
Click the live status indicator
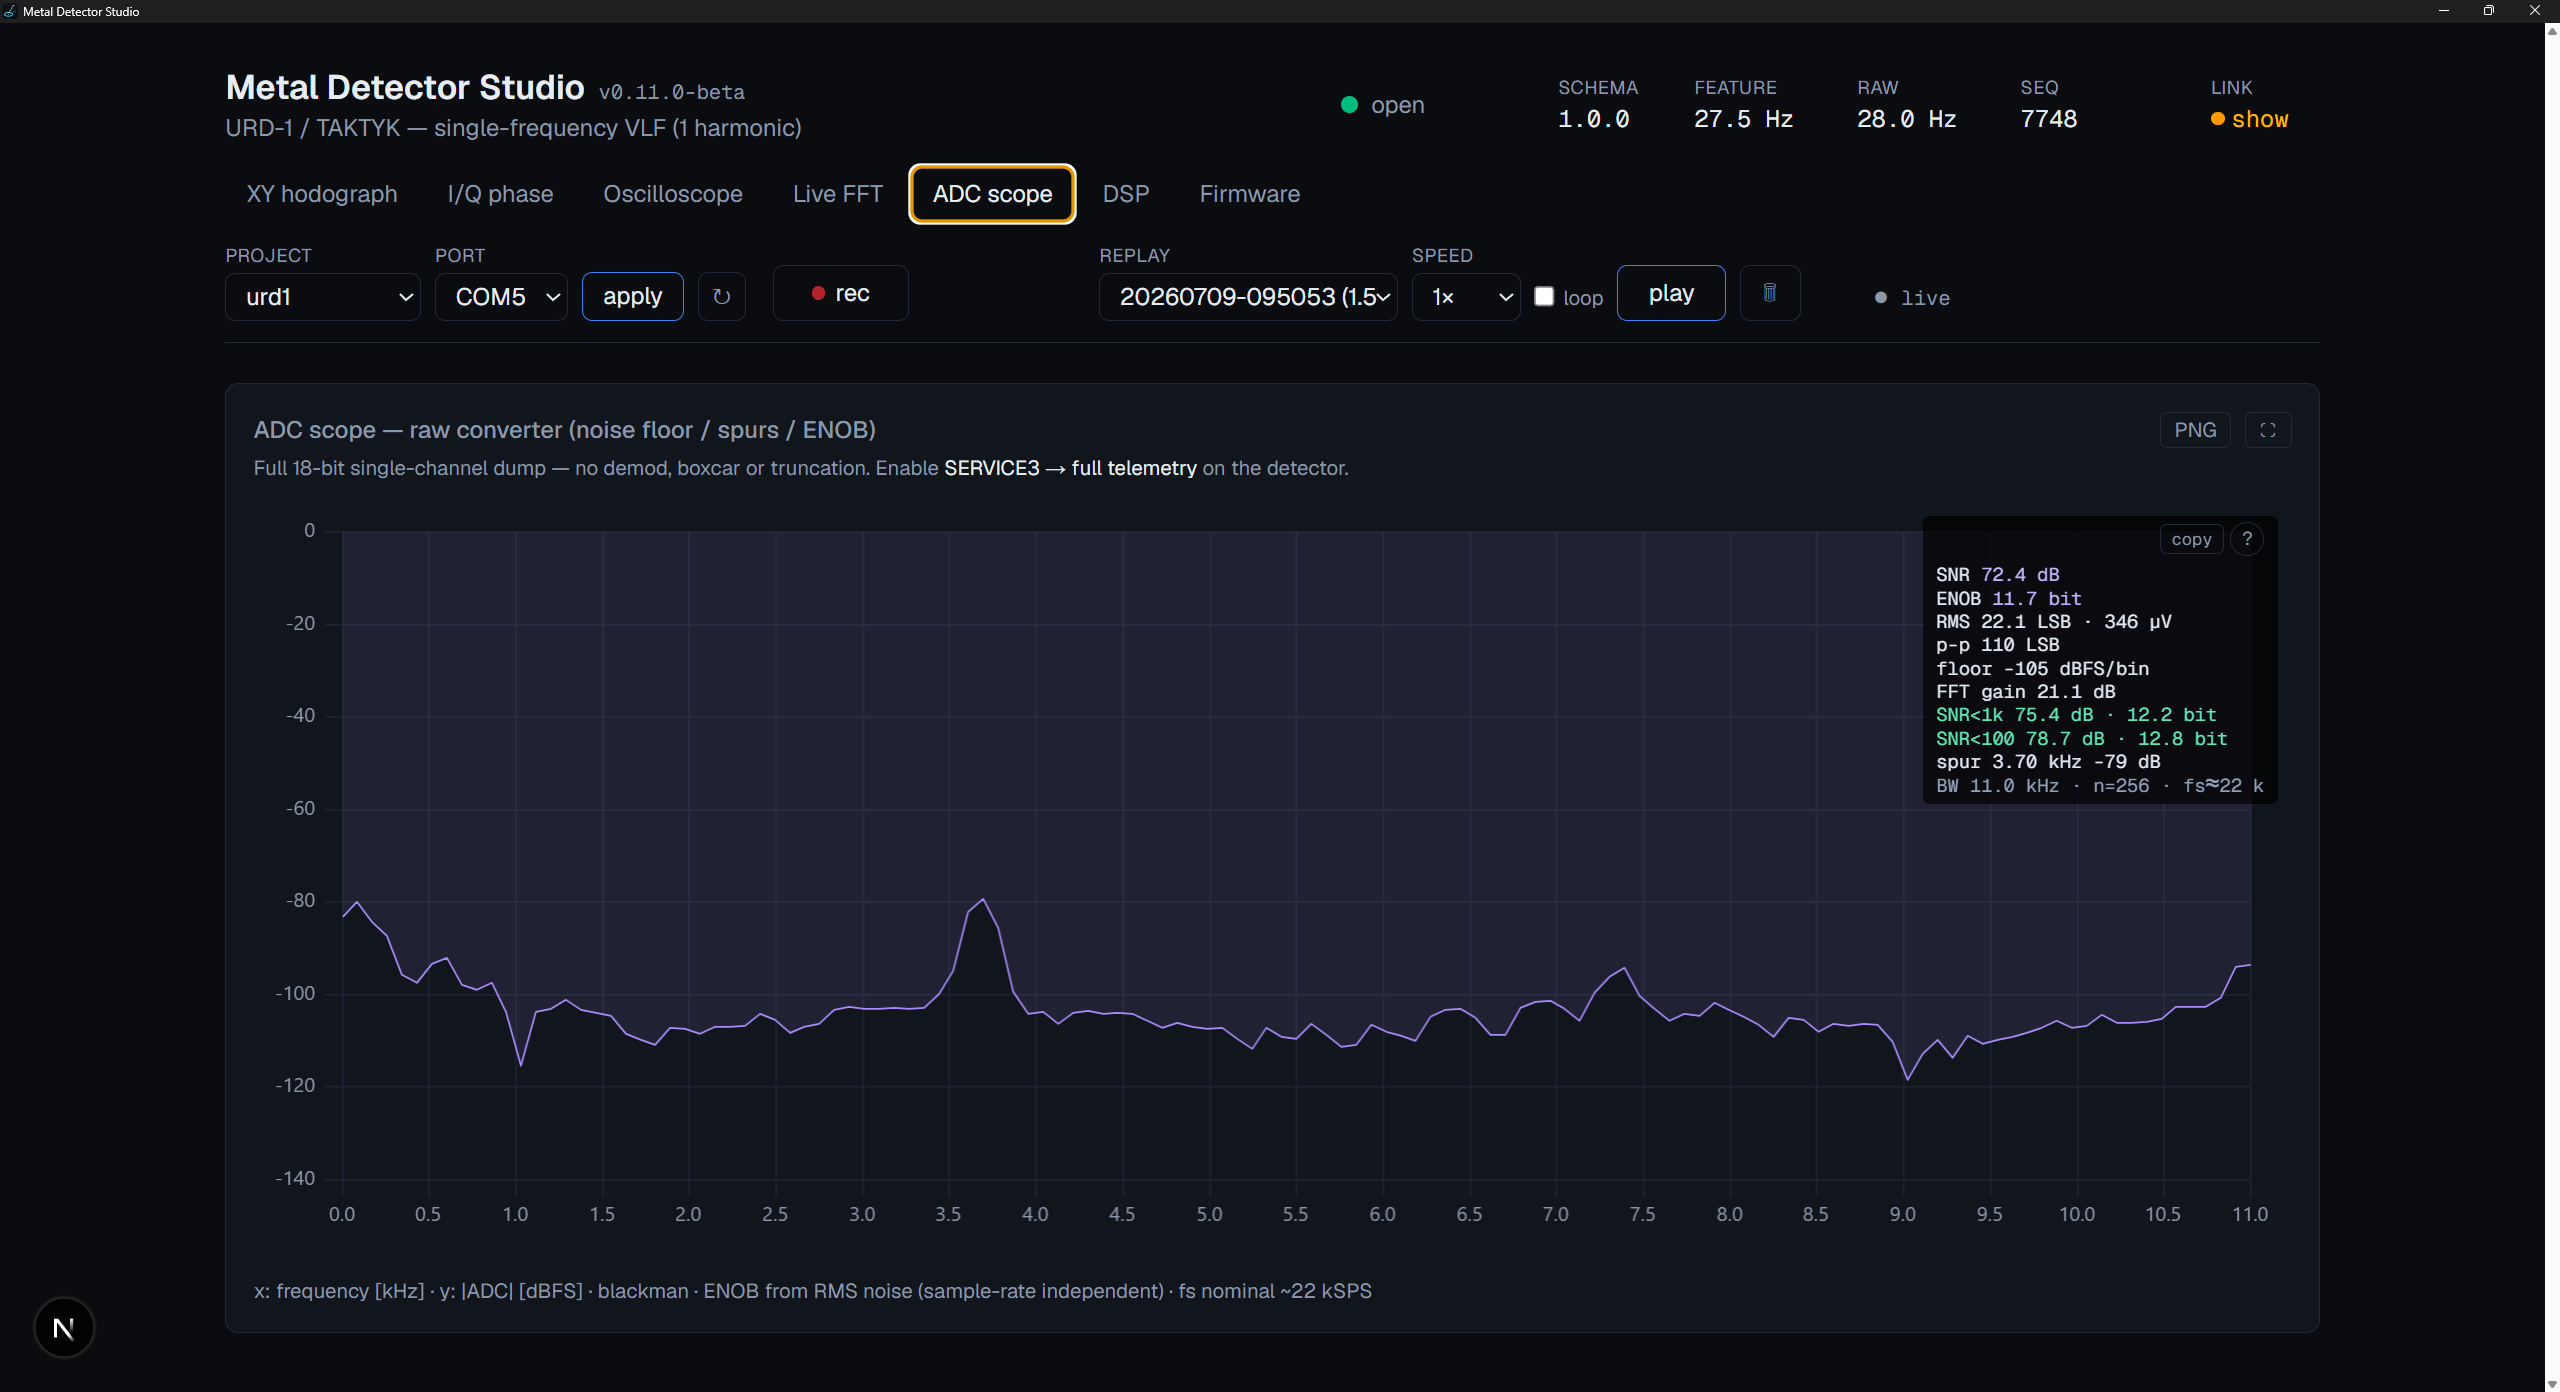(1911, 298)
